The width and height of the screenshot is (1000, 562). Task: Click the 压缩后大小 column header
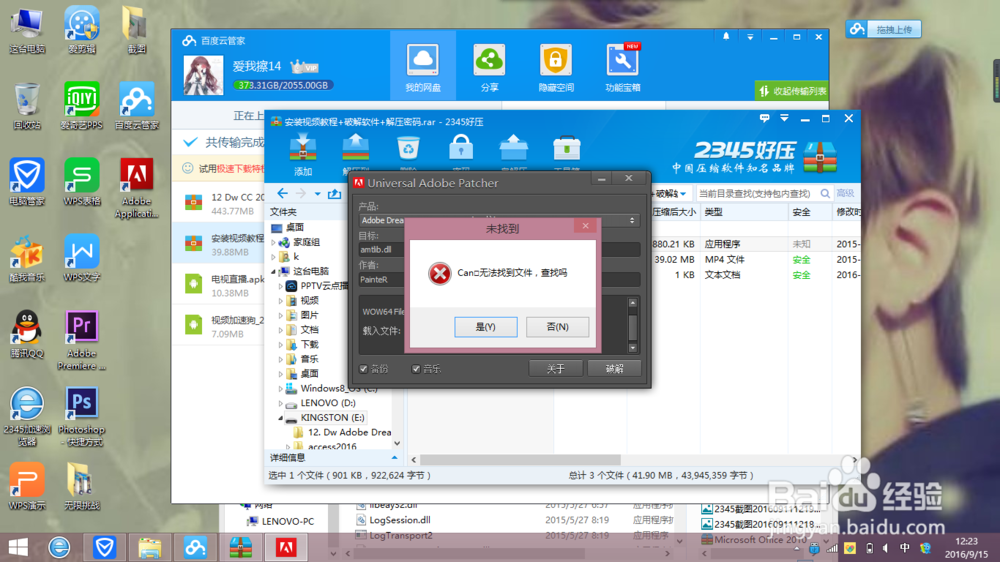tap(674, 212)
